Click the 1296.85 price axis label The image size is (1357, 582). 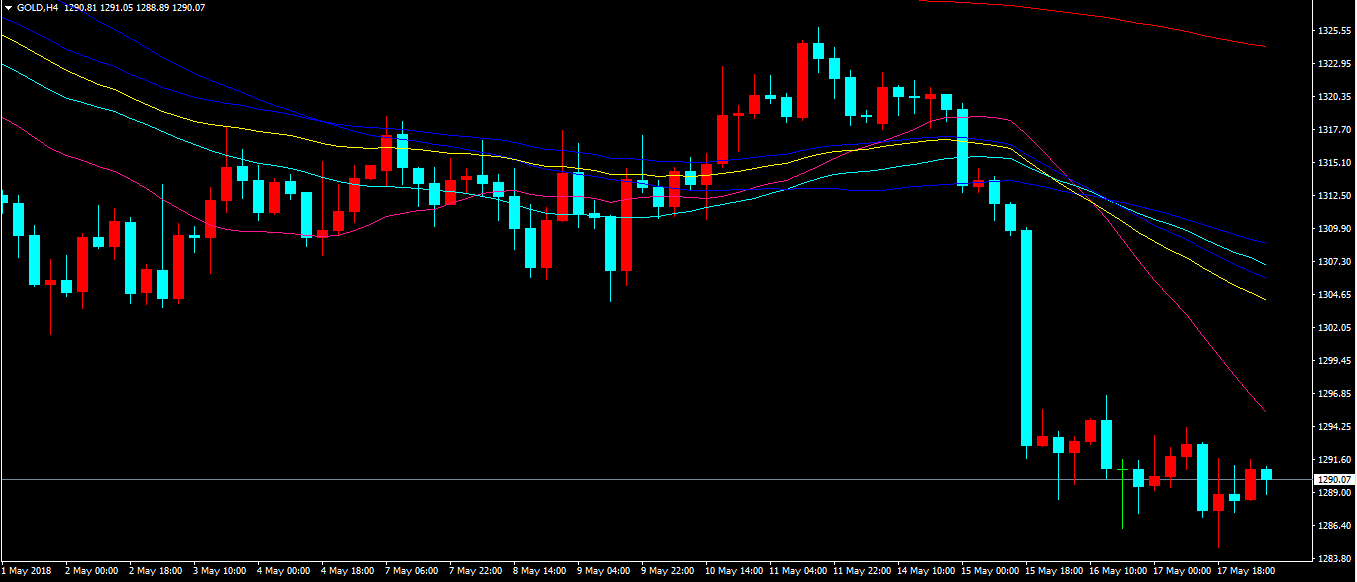1334,394
